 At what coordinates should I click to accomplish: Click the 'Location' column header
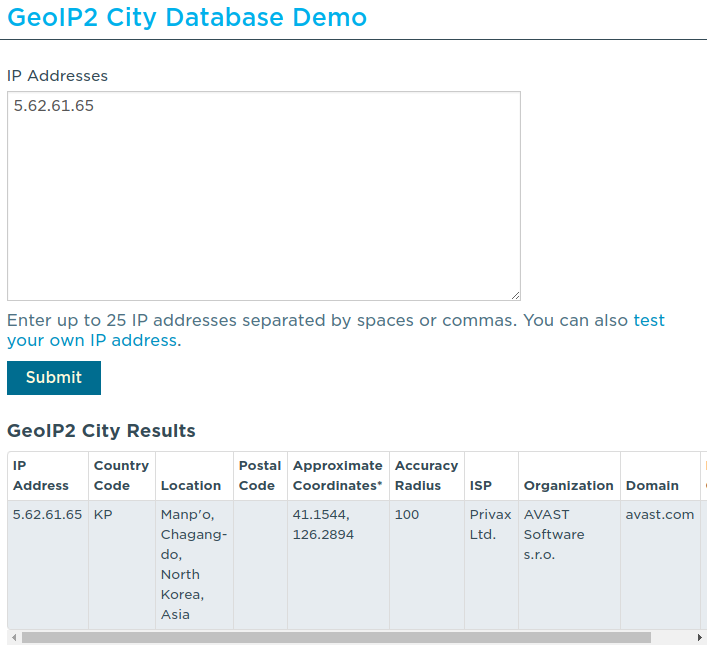(194, 476)
